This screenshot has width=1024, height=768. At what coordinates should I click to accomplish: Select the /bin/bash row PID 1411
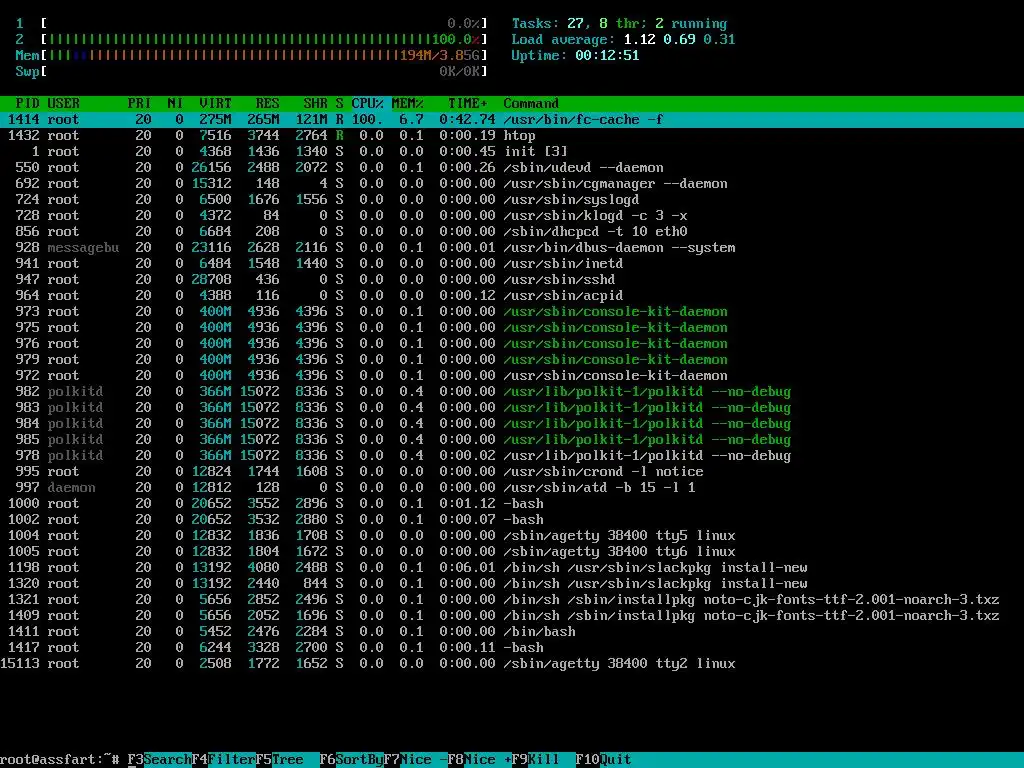[x=512, y=632]
